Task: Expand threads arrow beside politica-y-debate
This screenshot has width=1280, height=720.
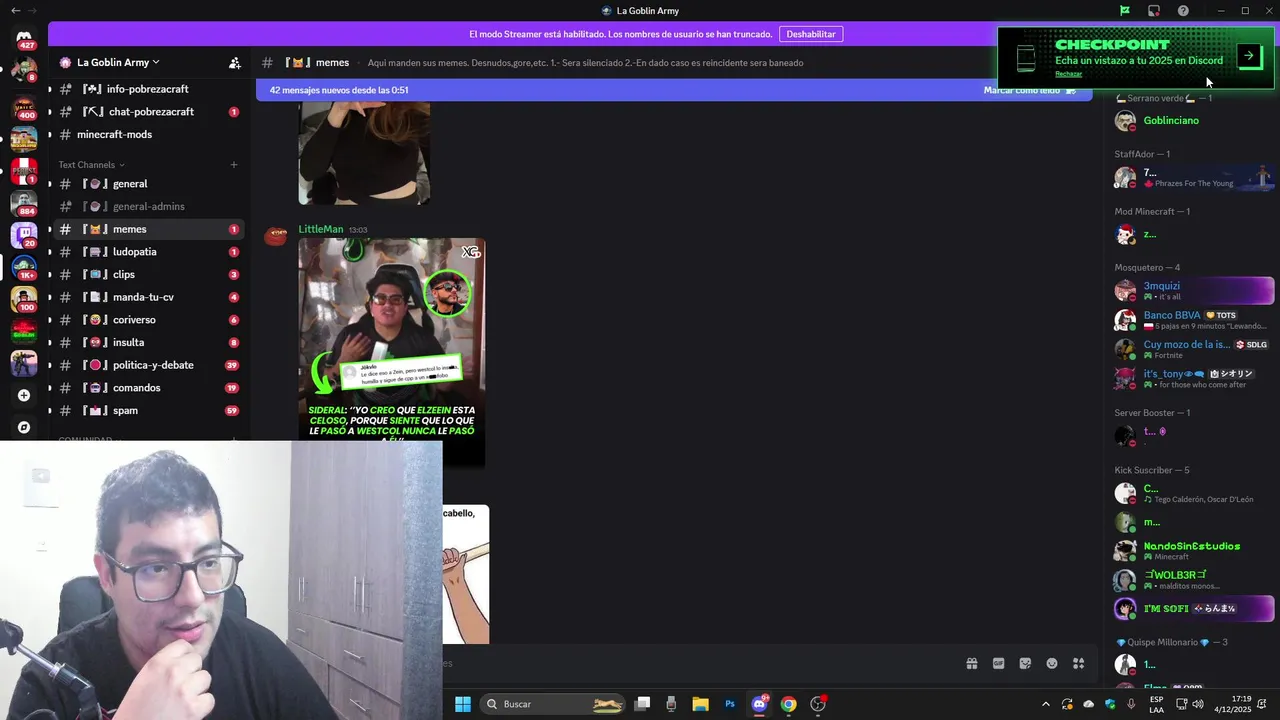Action: point(50,365)
